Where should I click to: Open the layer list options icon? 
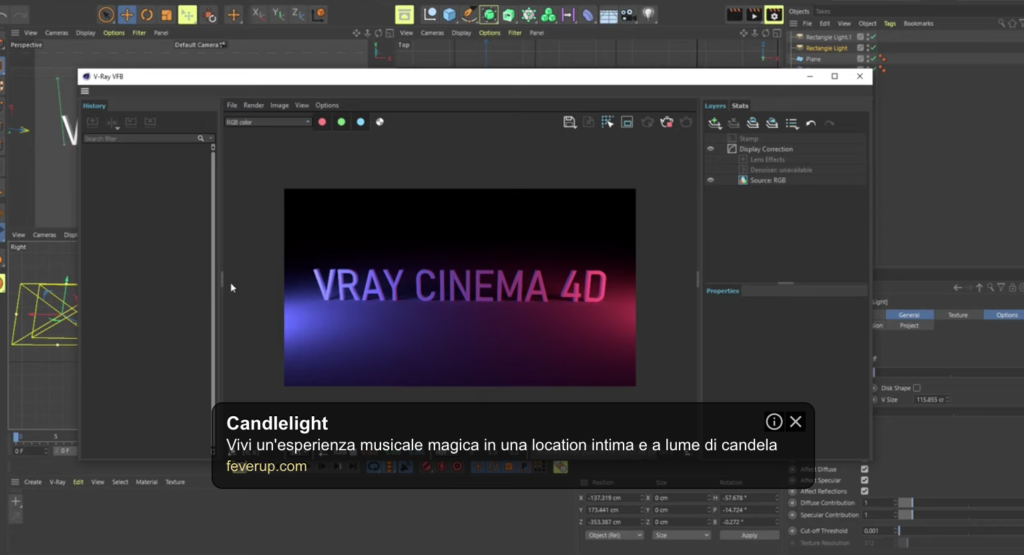pyautogui.click(x=792, y=123)
